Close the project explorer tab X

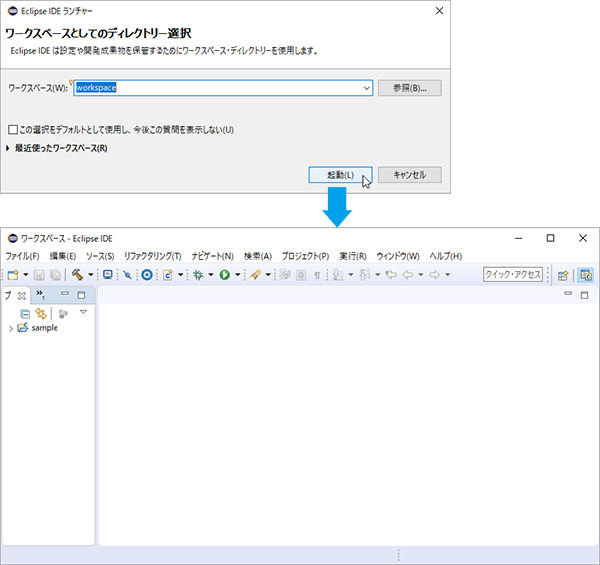[22, 296]
